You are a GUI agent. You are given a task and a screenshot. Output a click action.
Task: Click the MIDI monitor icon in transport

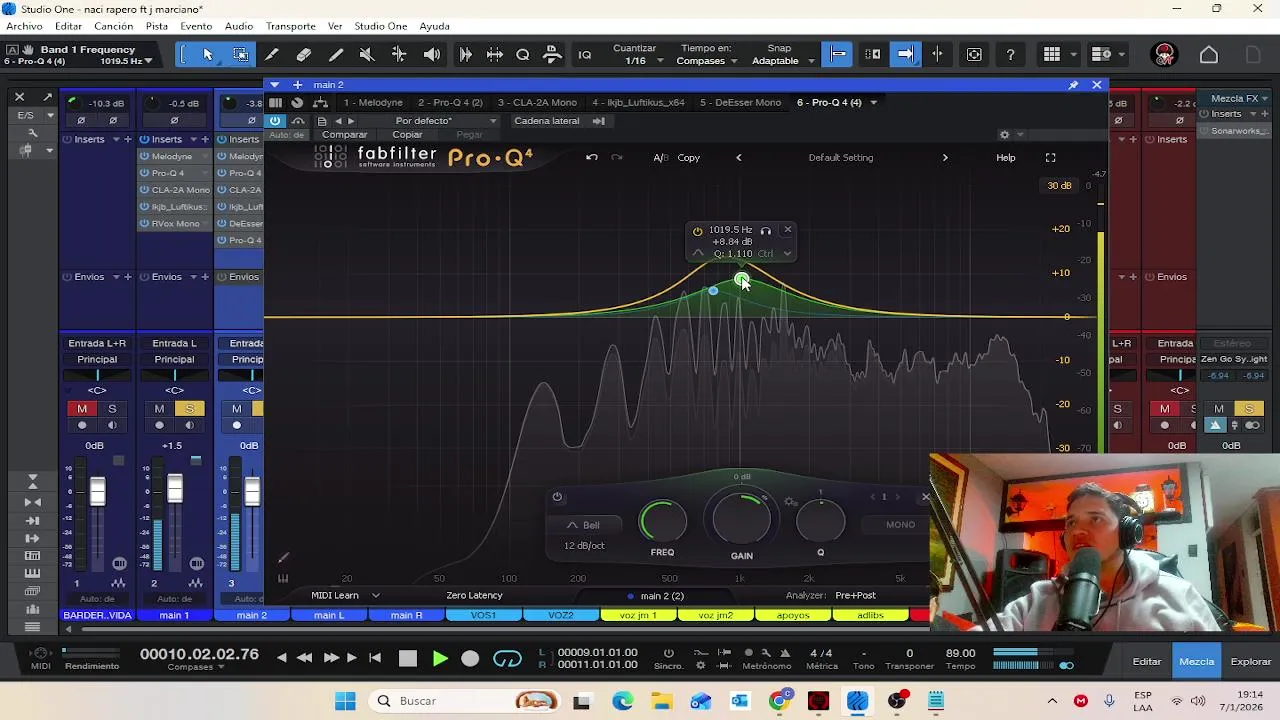pos(40,654)
